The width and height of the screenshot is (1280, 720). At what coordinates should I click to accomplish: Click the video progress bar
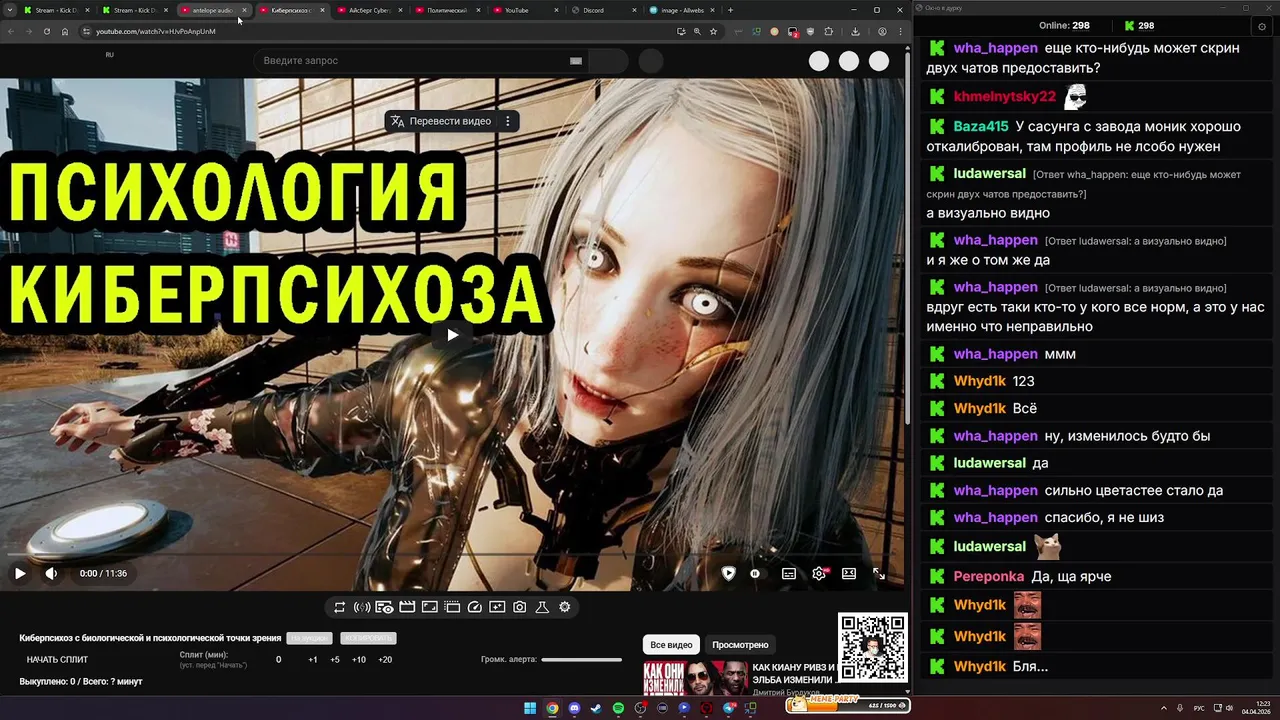point(452,555)
